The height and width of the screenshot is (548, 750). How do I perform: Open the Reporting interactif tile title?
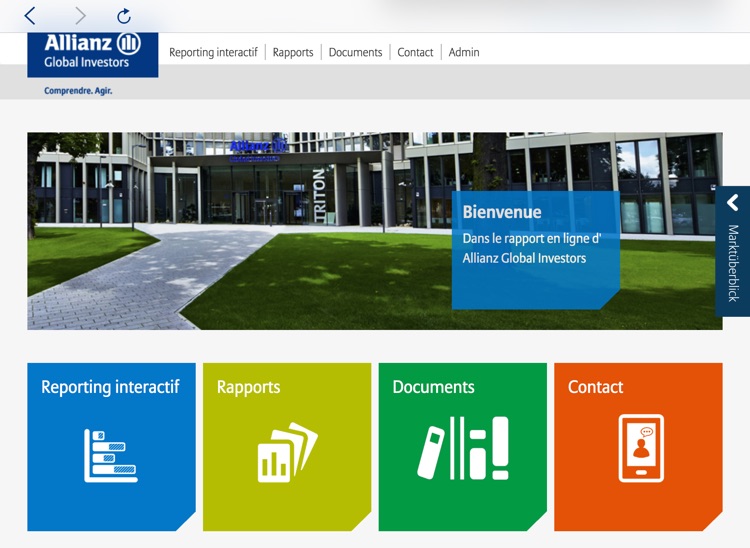click(x=110, y=387)
